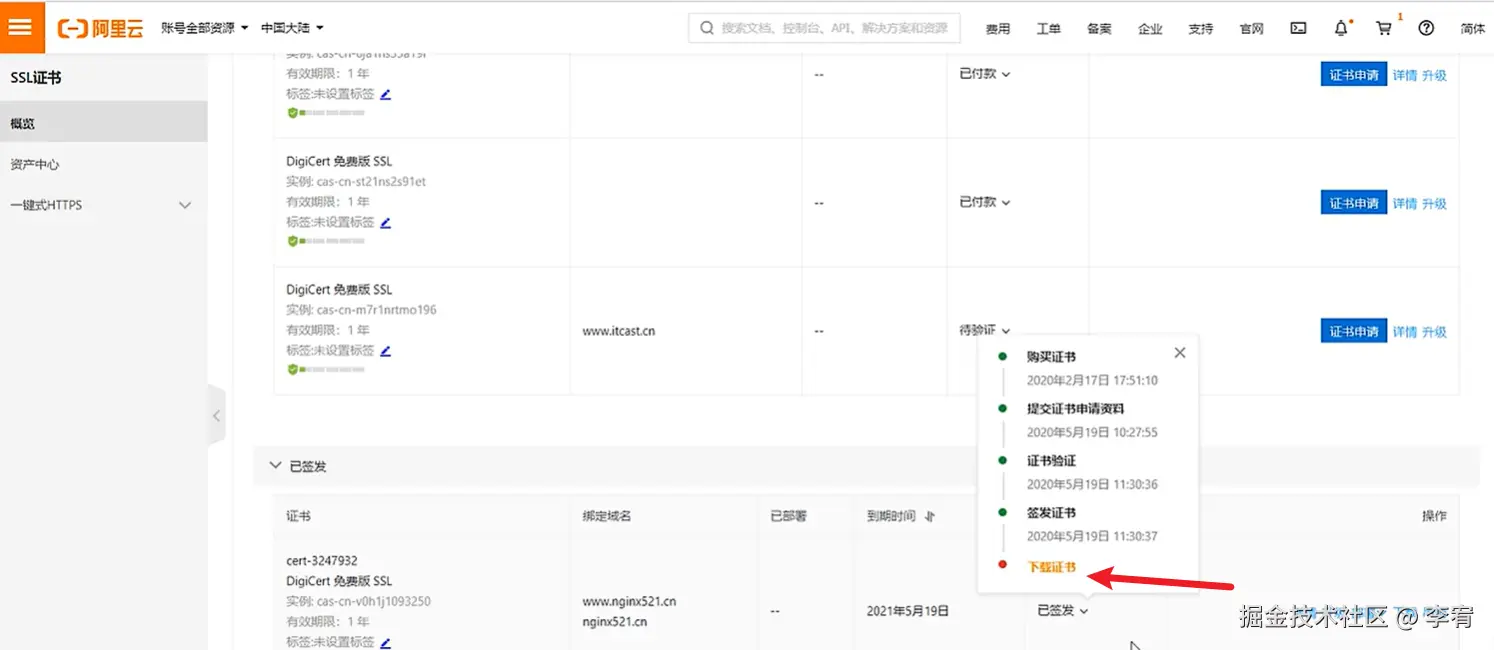
Task: Click the 提交证书申请资料 step
Action: [x=1075, y=409]
